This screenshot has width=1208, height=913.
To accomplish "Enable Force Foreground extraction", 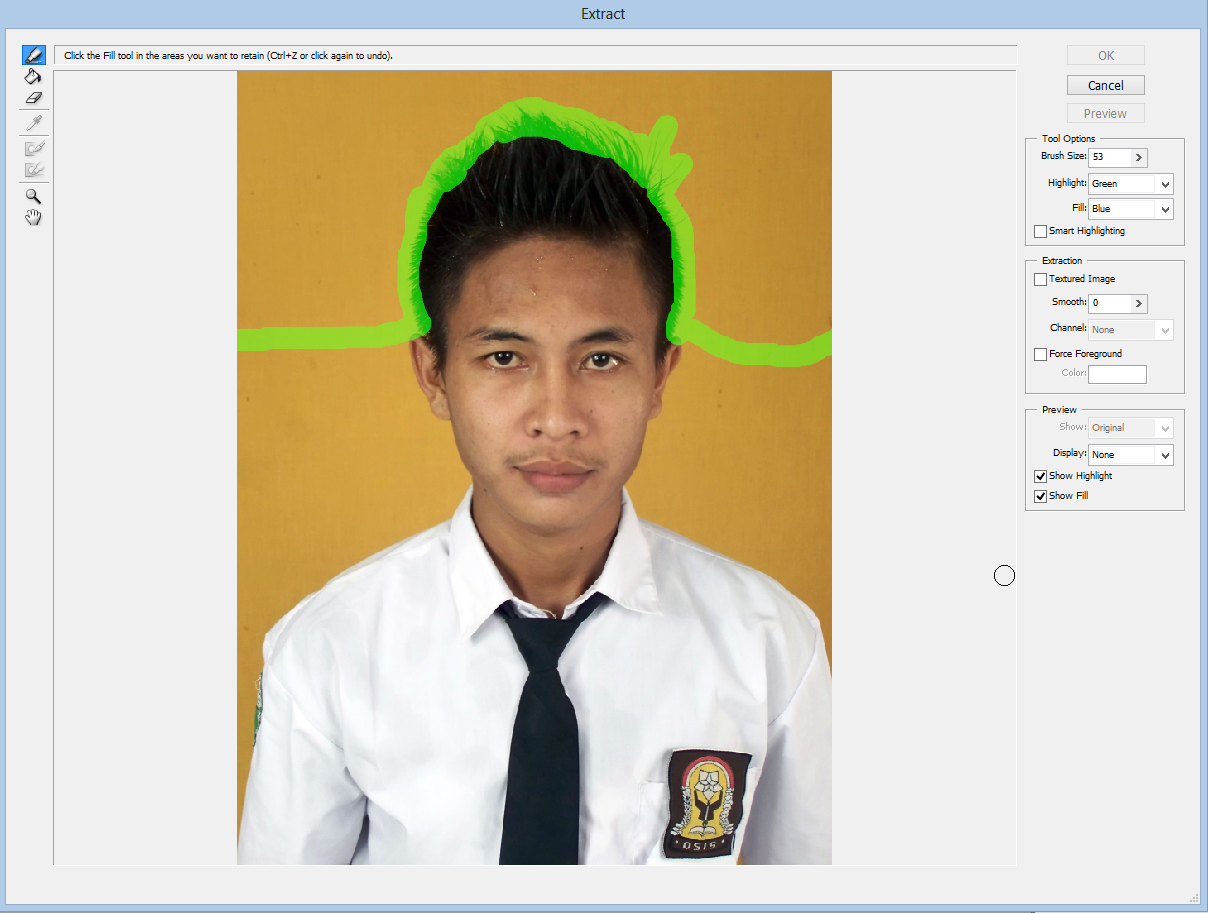I will [1040, 354].
